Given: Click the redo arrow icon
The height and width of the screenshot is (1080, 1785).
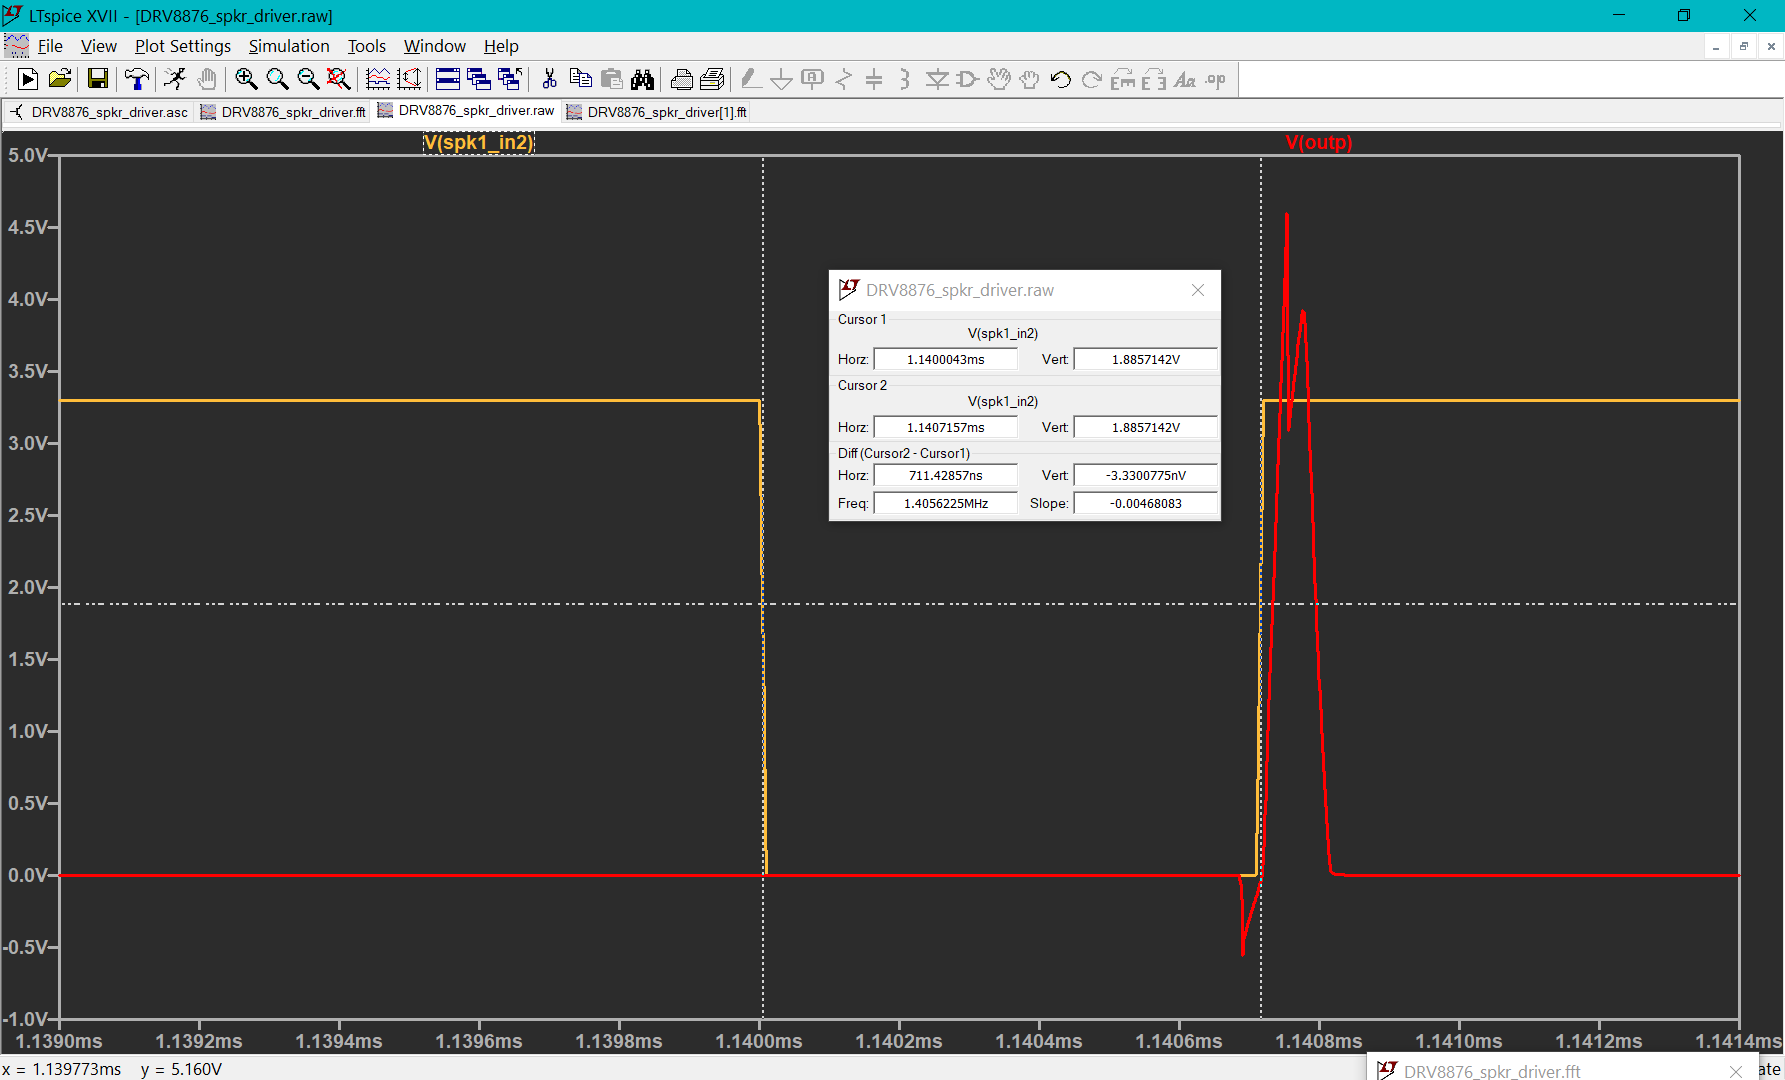Looking at the screenshot, I should [1092, 79].
